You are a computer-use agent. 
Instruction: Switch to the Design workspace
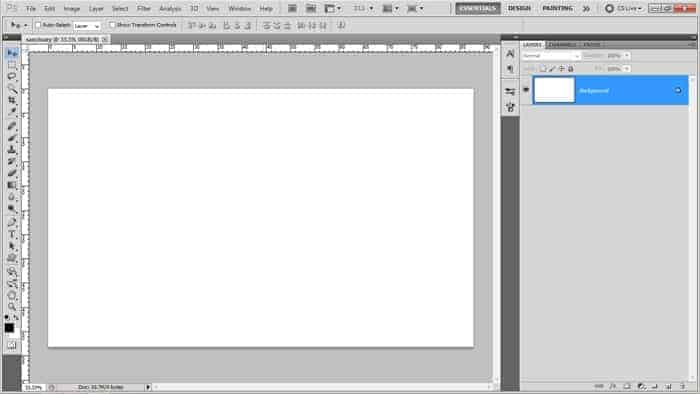coord(519,8)
